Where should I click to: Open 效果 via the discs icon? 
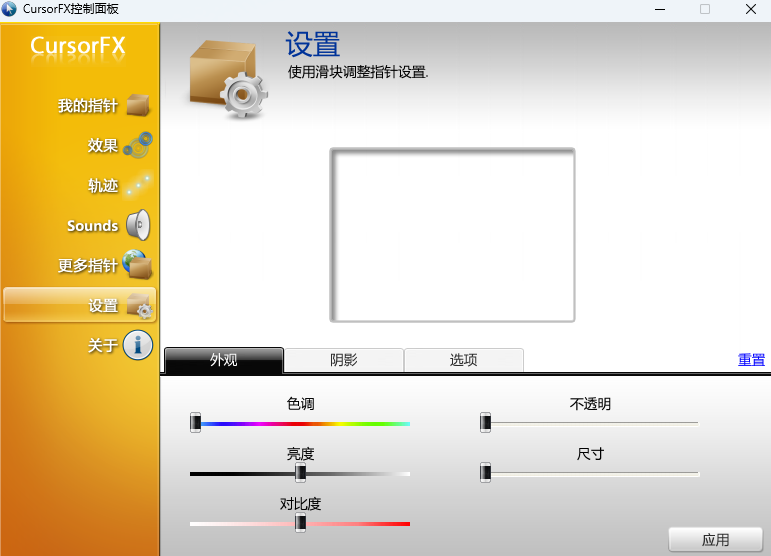pyautogui.click(x=137, y=146)
